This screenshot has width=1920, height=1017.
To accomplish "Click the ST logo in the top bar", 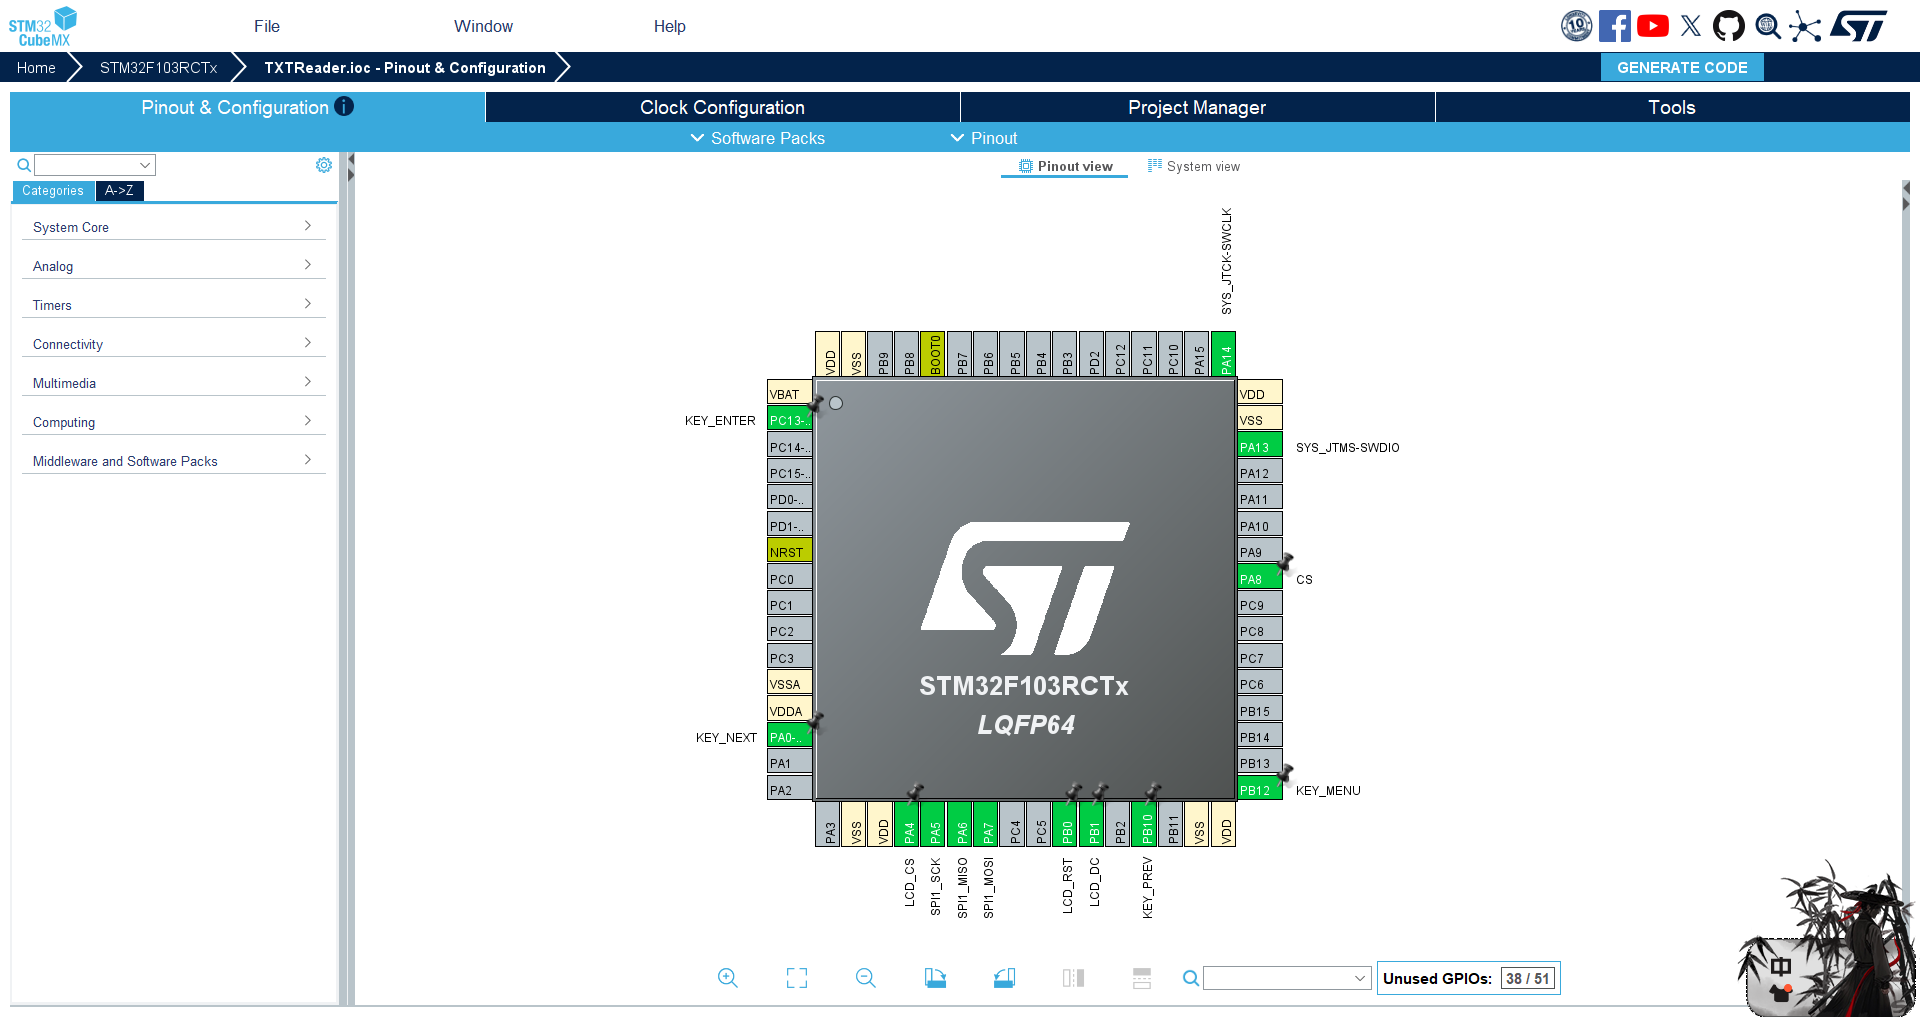I will tap(1859, 26).
